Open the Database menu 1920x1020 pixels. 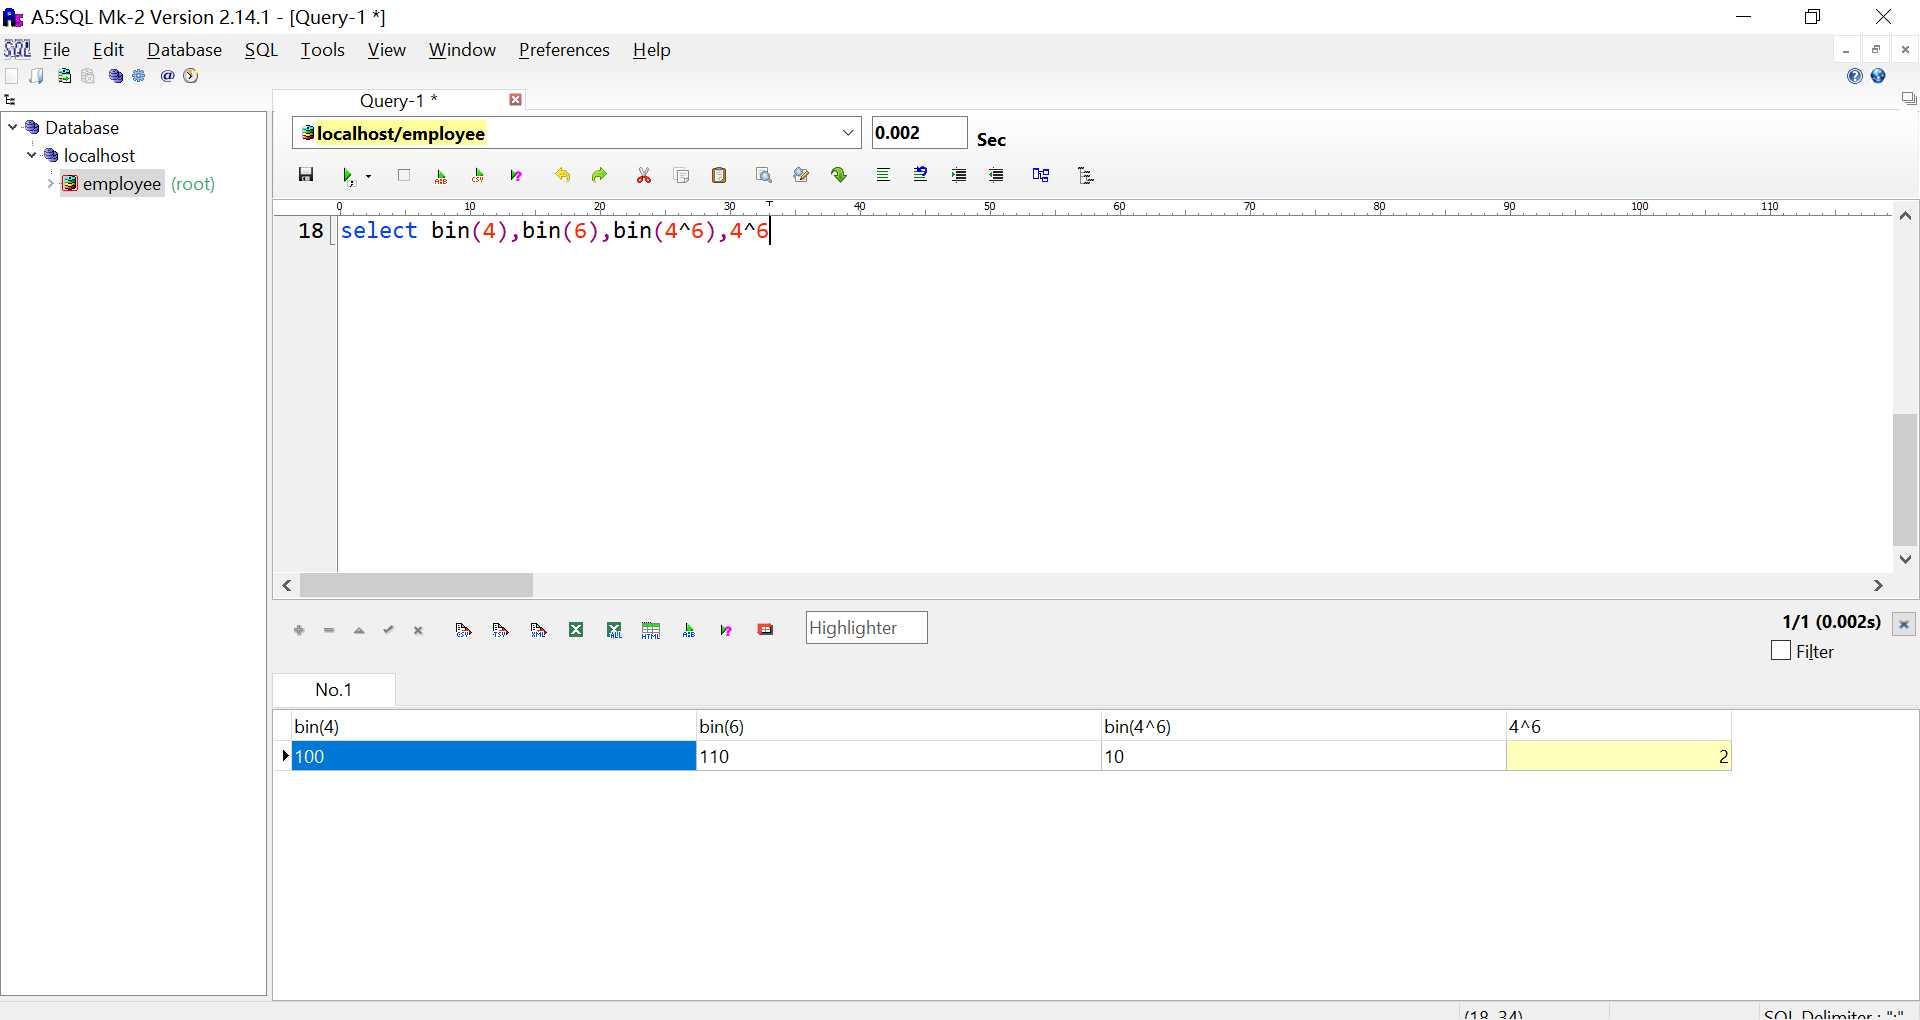click(x=184, y=50)
